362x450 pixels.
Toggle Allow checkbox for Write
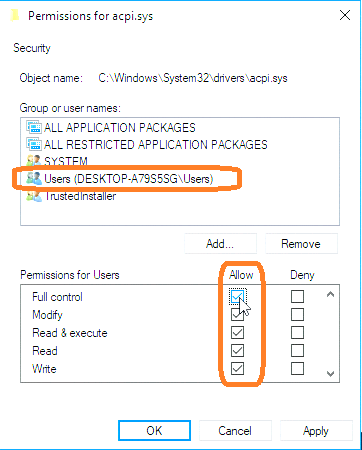tap(237, 369)
